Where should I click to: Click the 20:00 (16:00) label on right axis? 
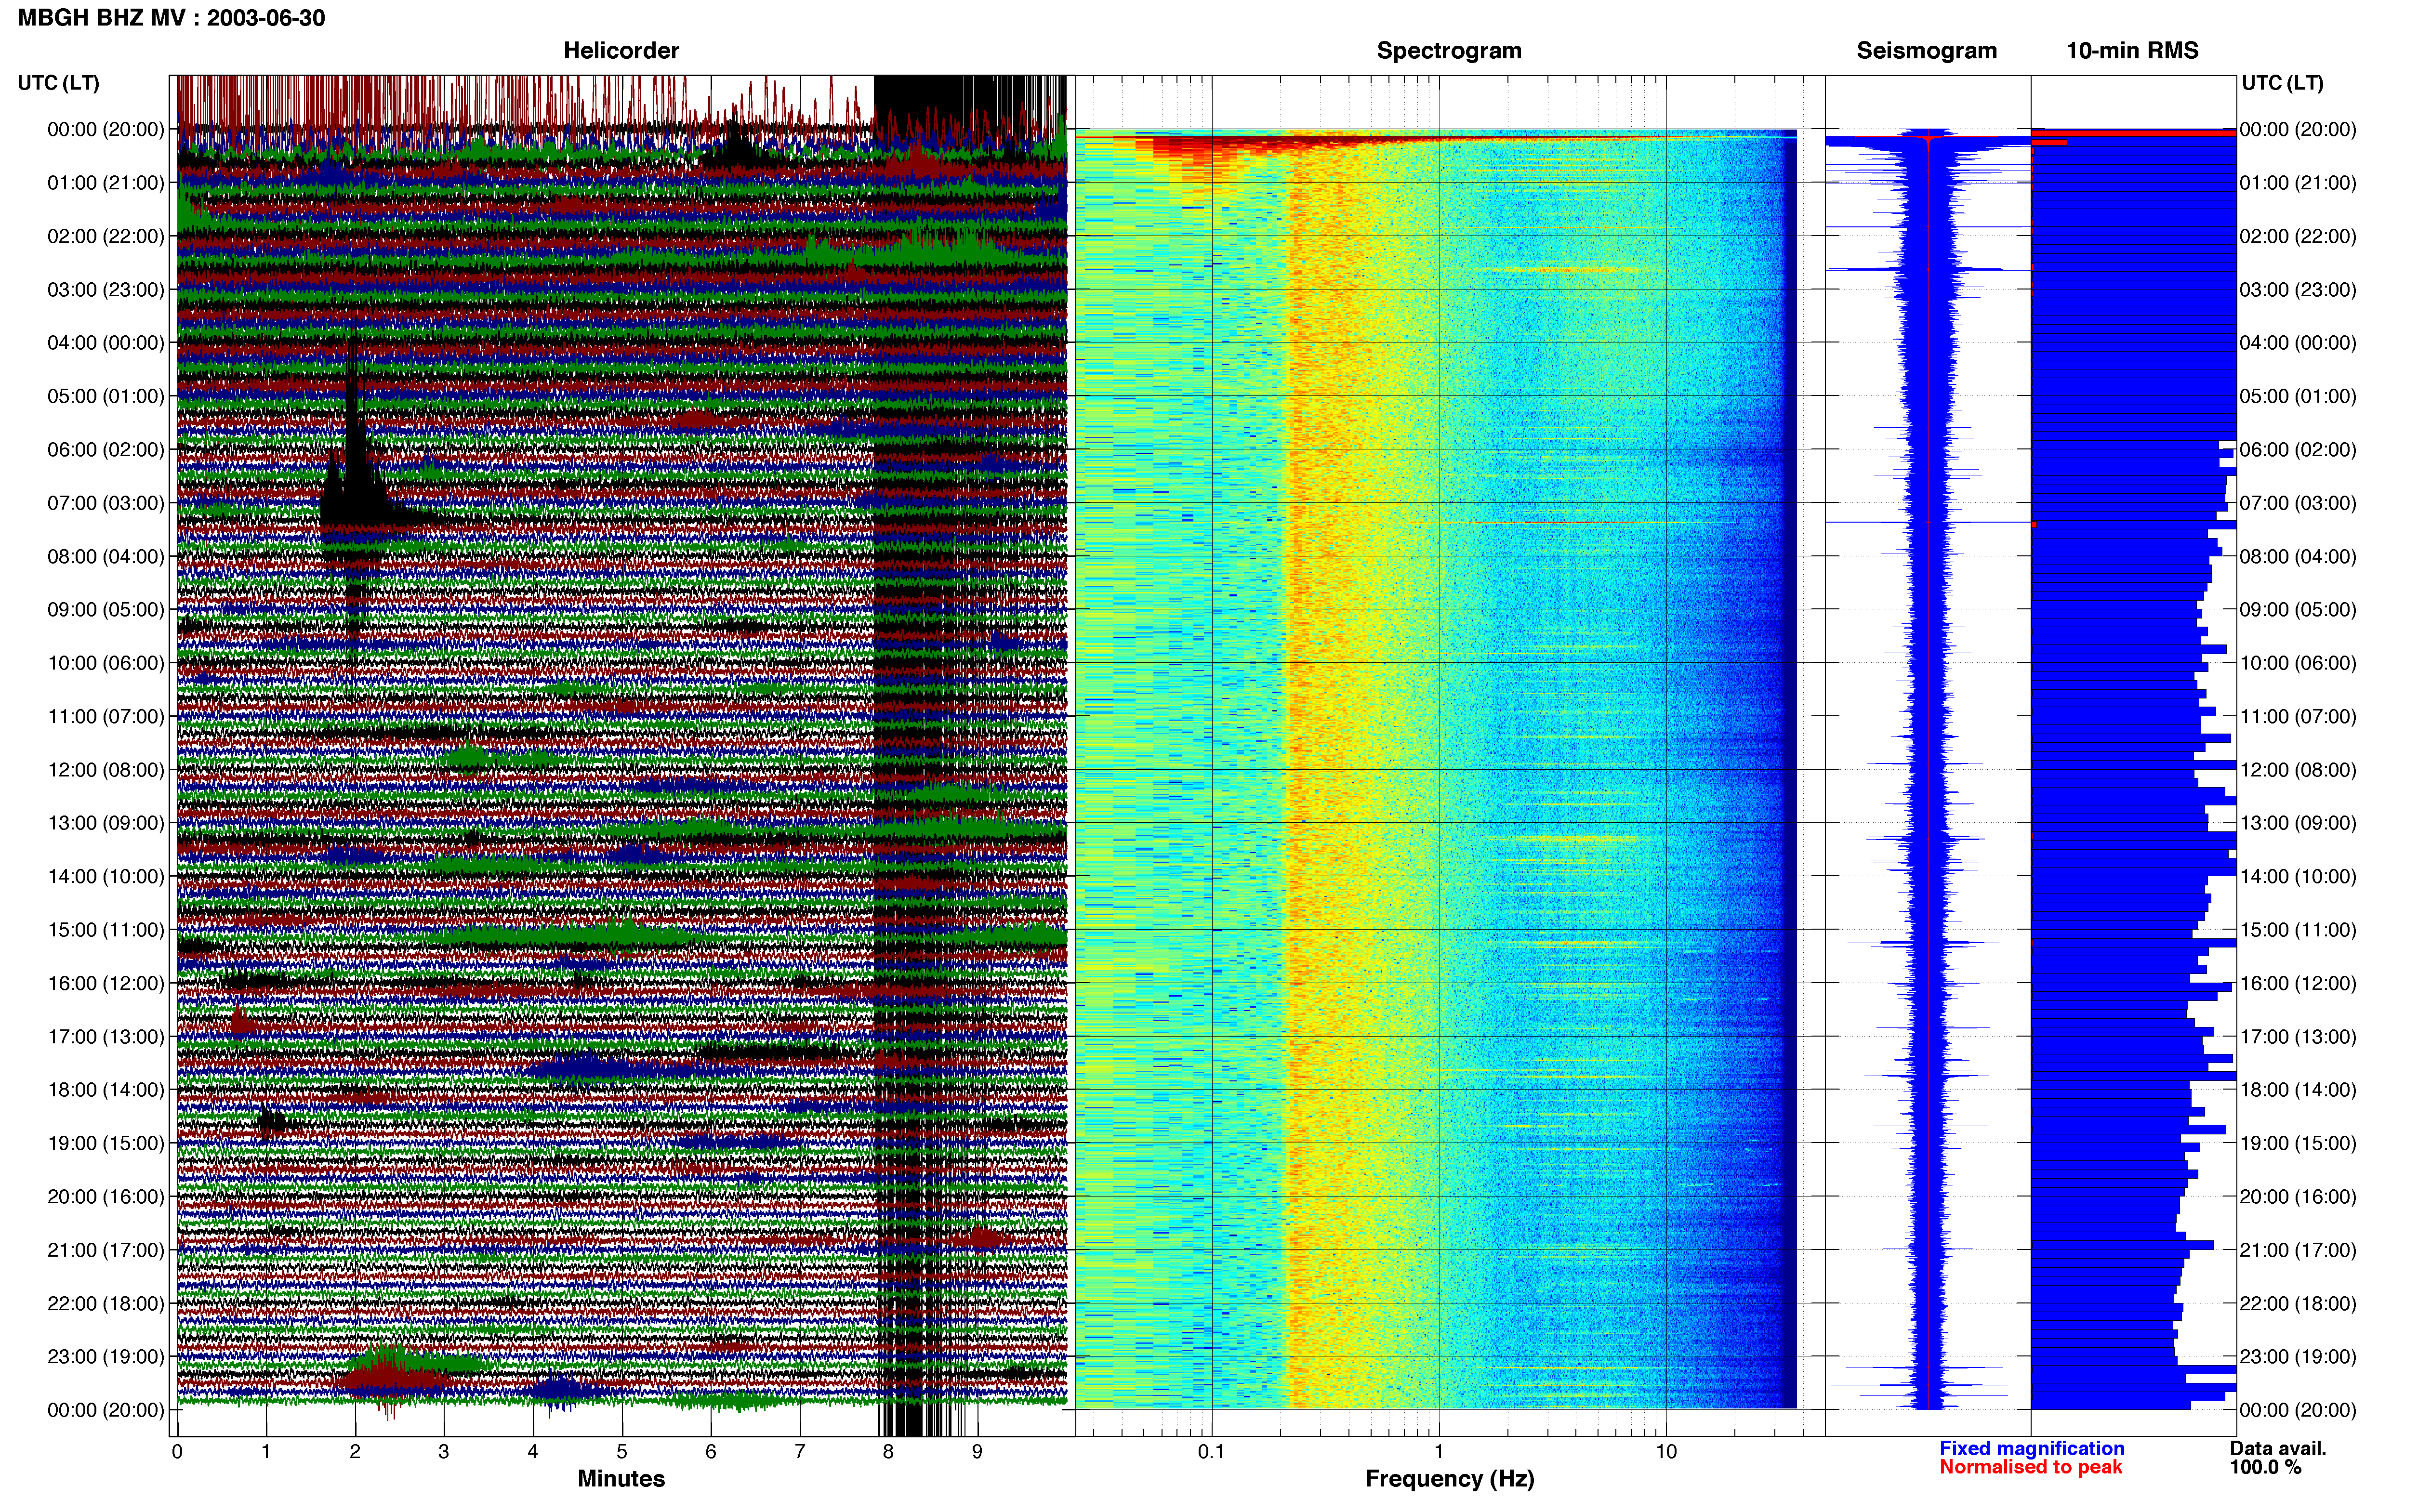click(2298, 1197)
